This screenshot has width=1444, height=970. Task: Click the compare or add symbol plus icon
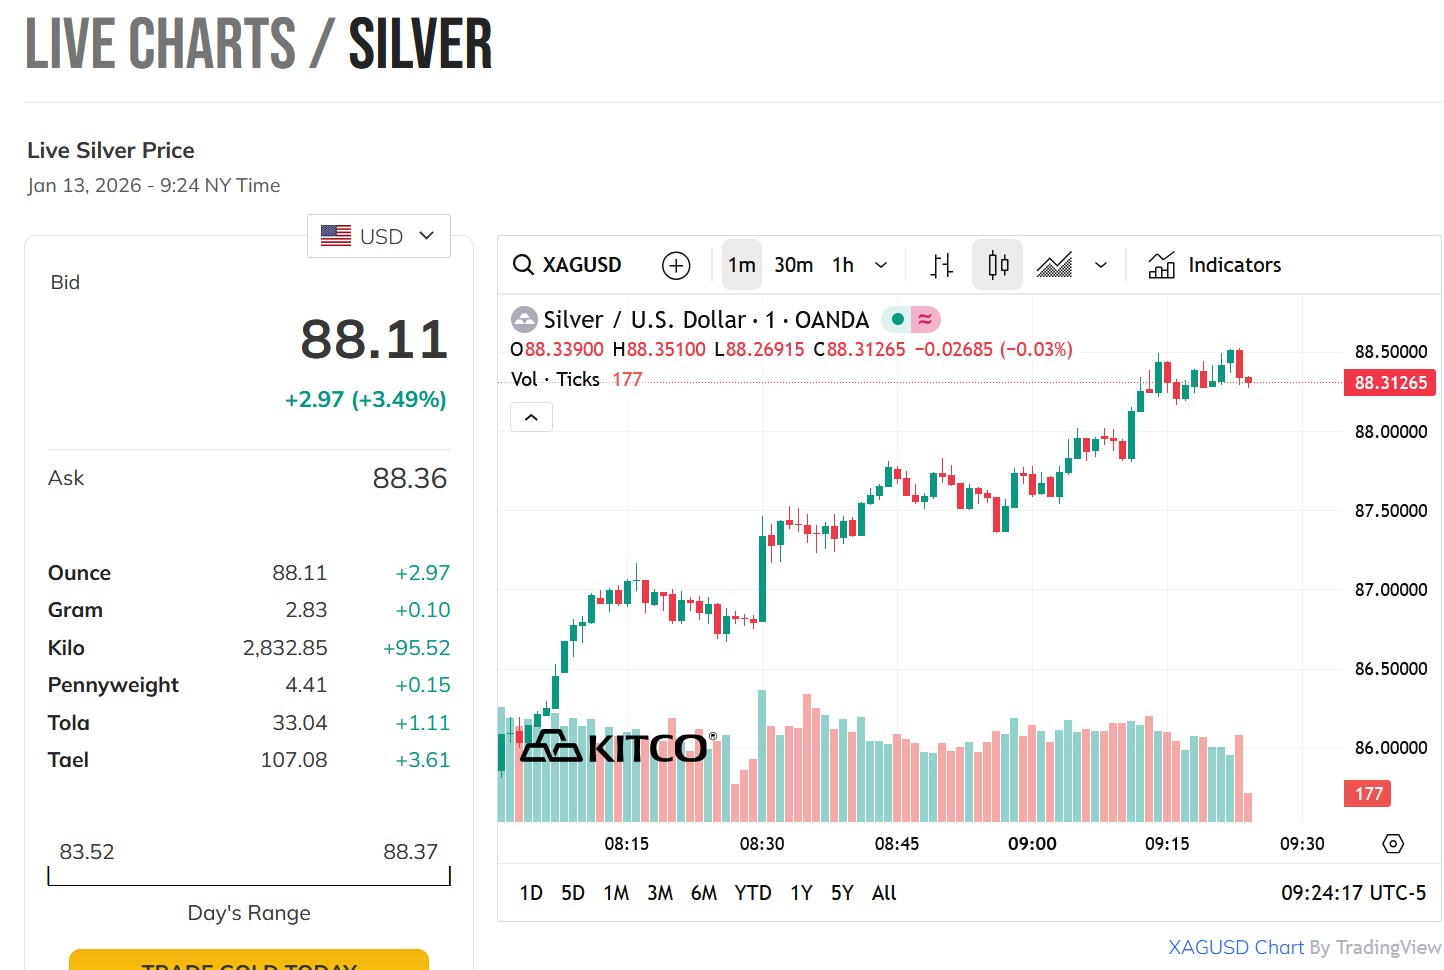(x=676, y=265)
